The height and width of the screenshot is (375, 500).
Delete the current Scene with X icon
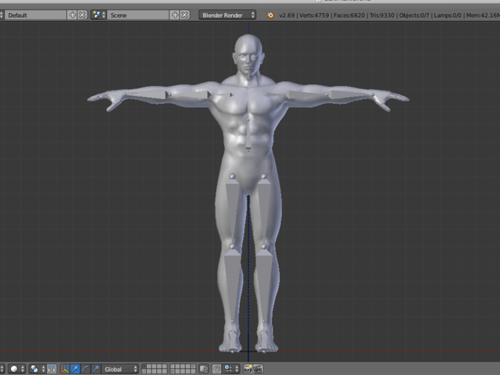point(185,15)
